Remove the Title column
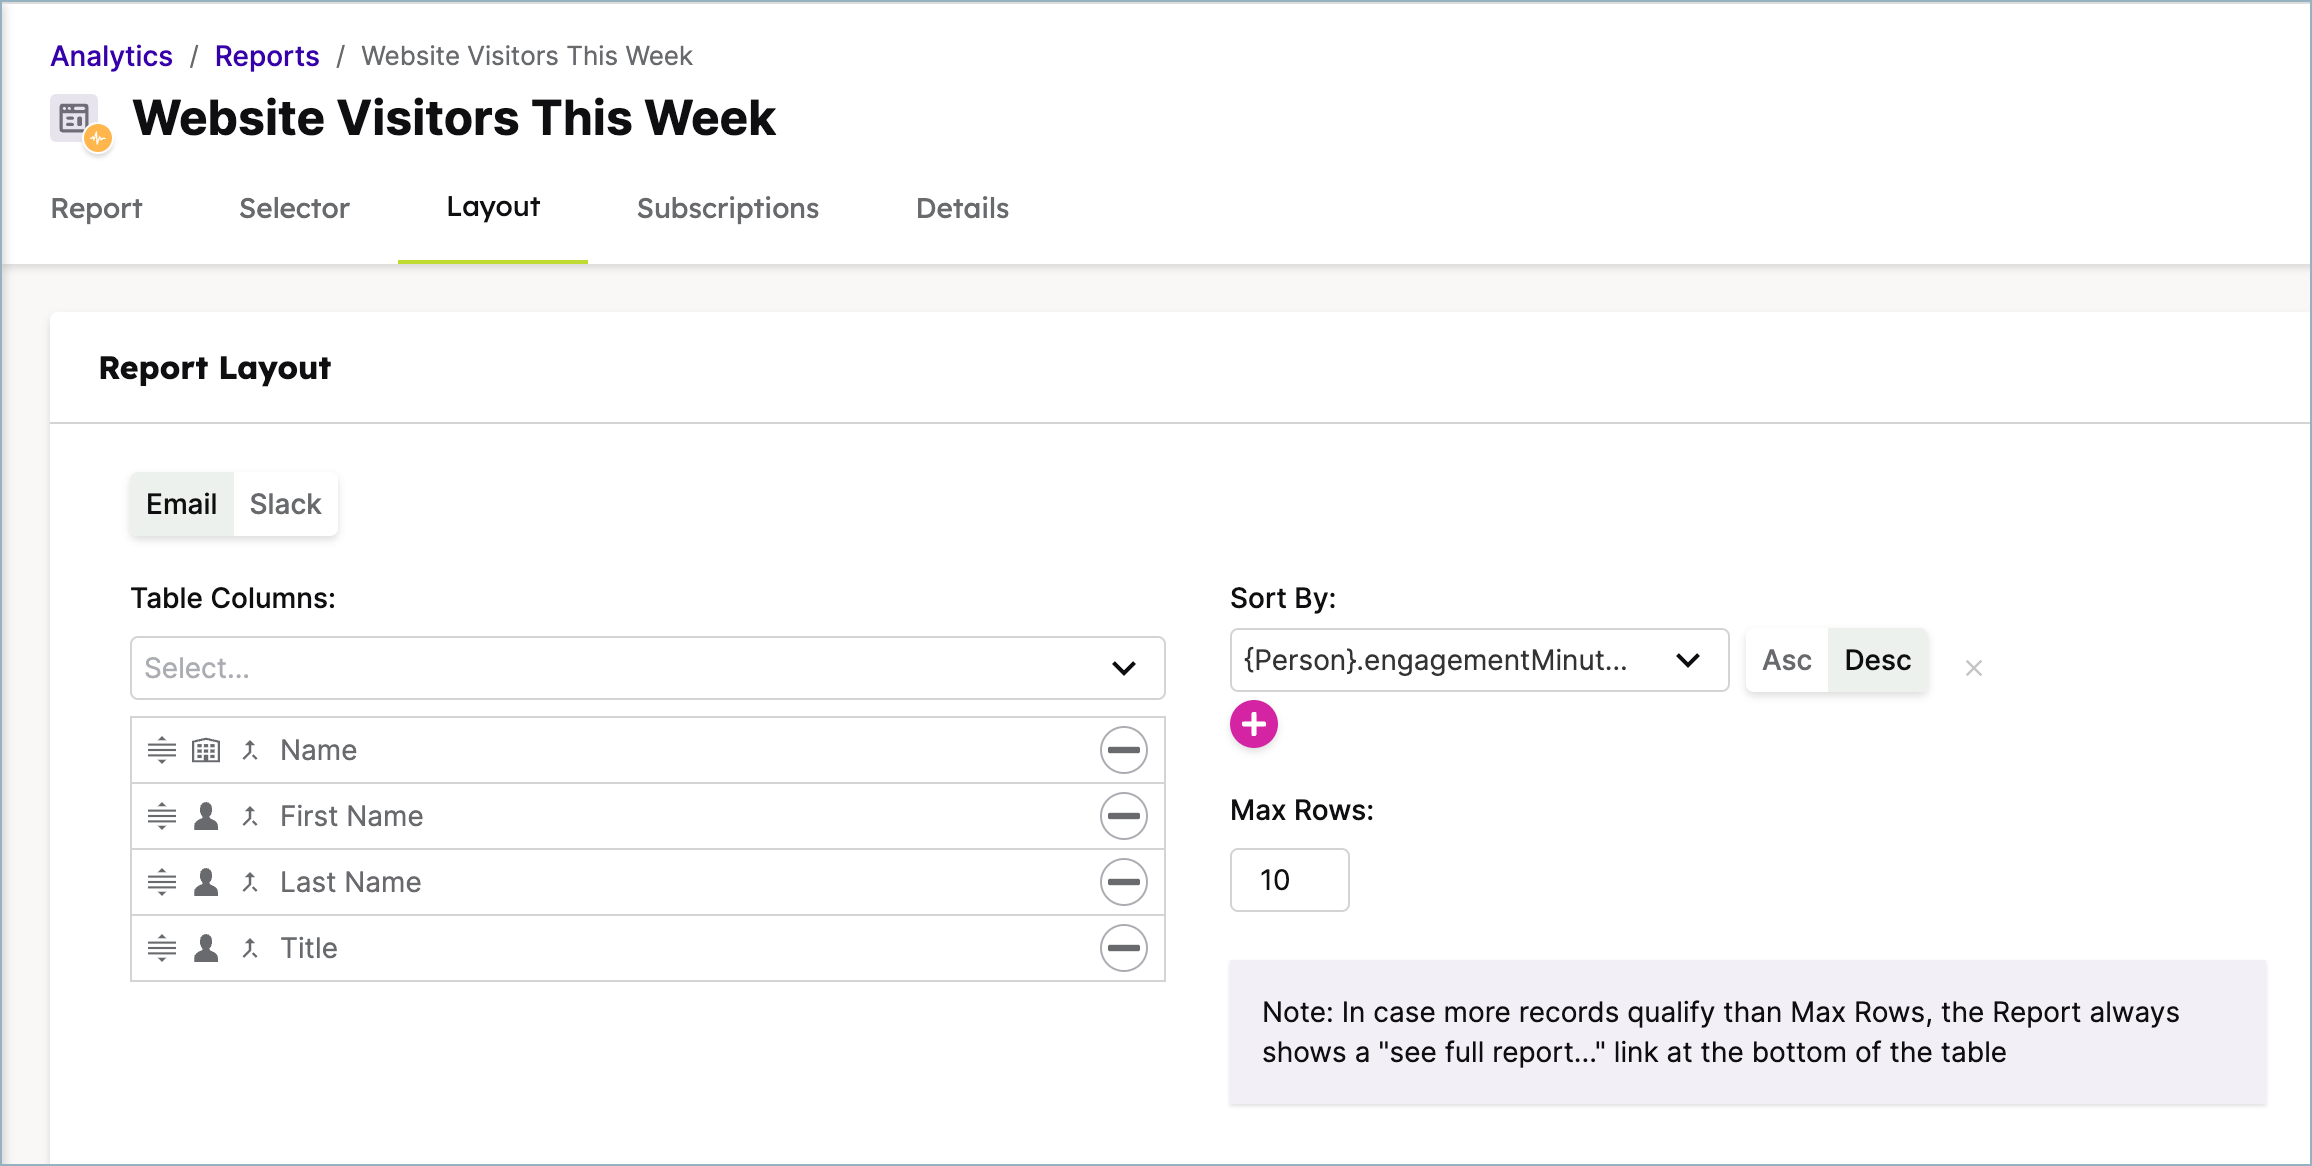The height and width of the screenshot is (1166, 2312). pos(1124,948)
